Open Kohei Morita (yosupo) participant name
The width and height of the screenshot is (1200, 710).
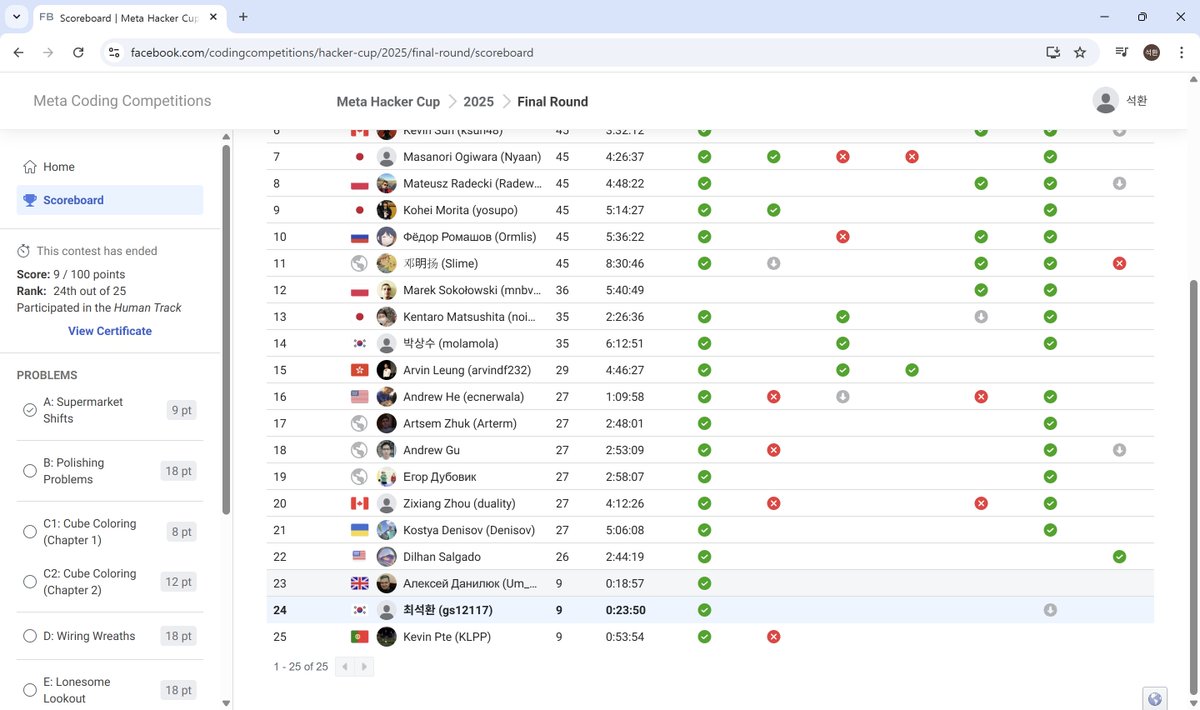pos(460,210)
